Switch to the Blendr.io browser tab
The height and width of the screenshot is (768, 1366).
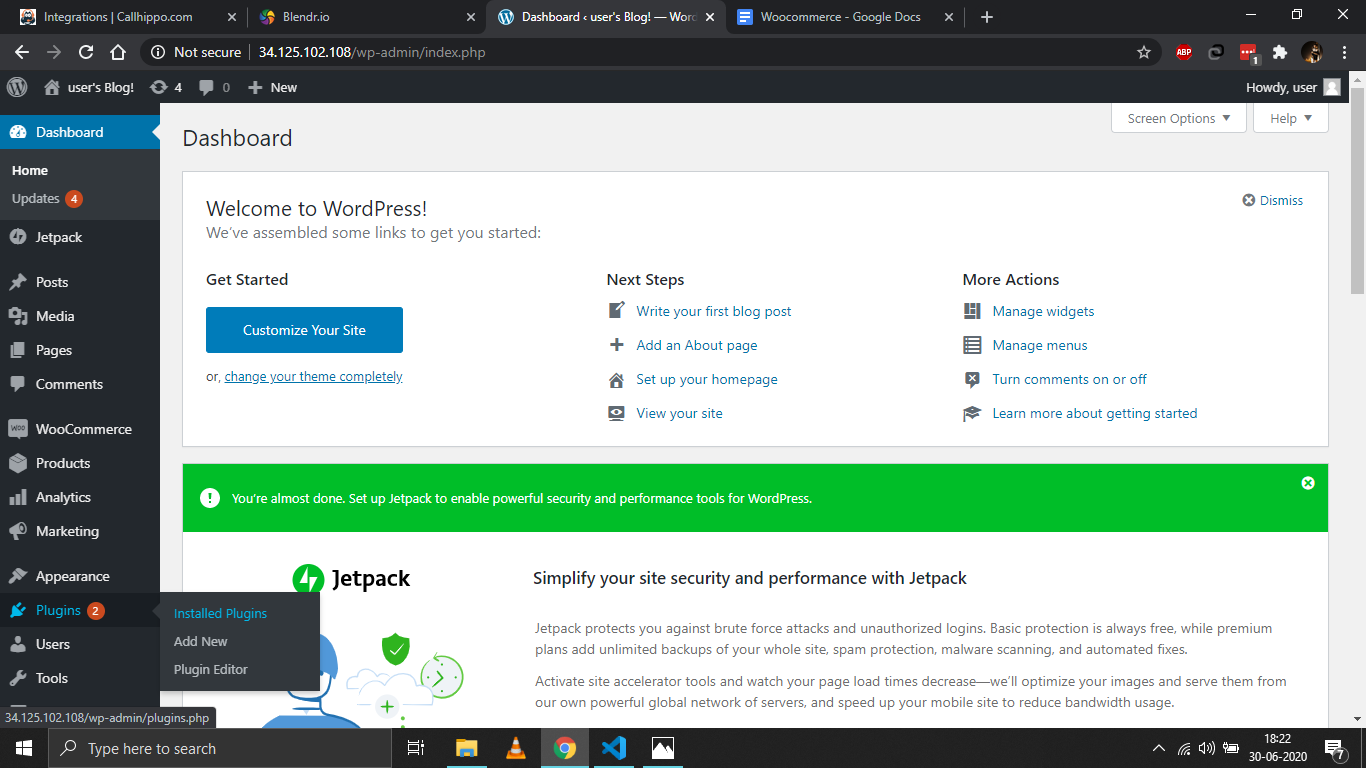(x=366, y=17)
